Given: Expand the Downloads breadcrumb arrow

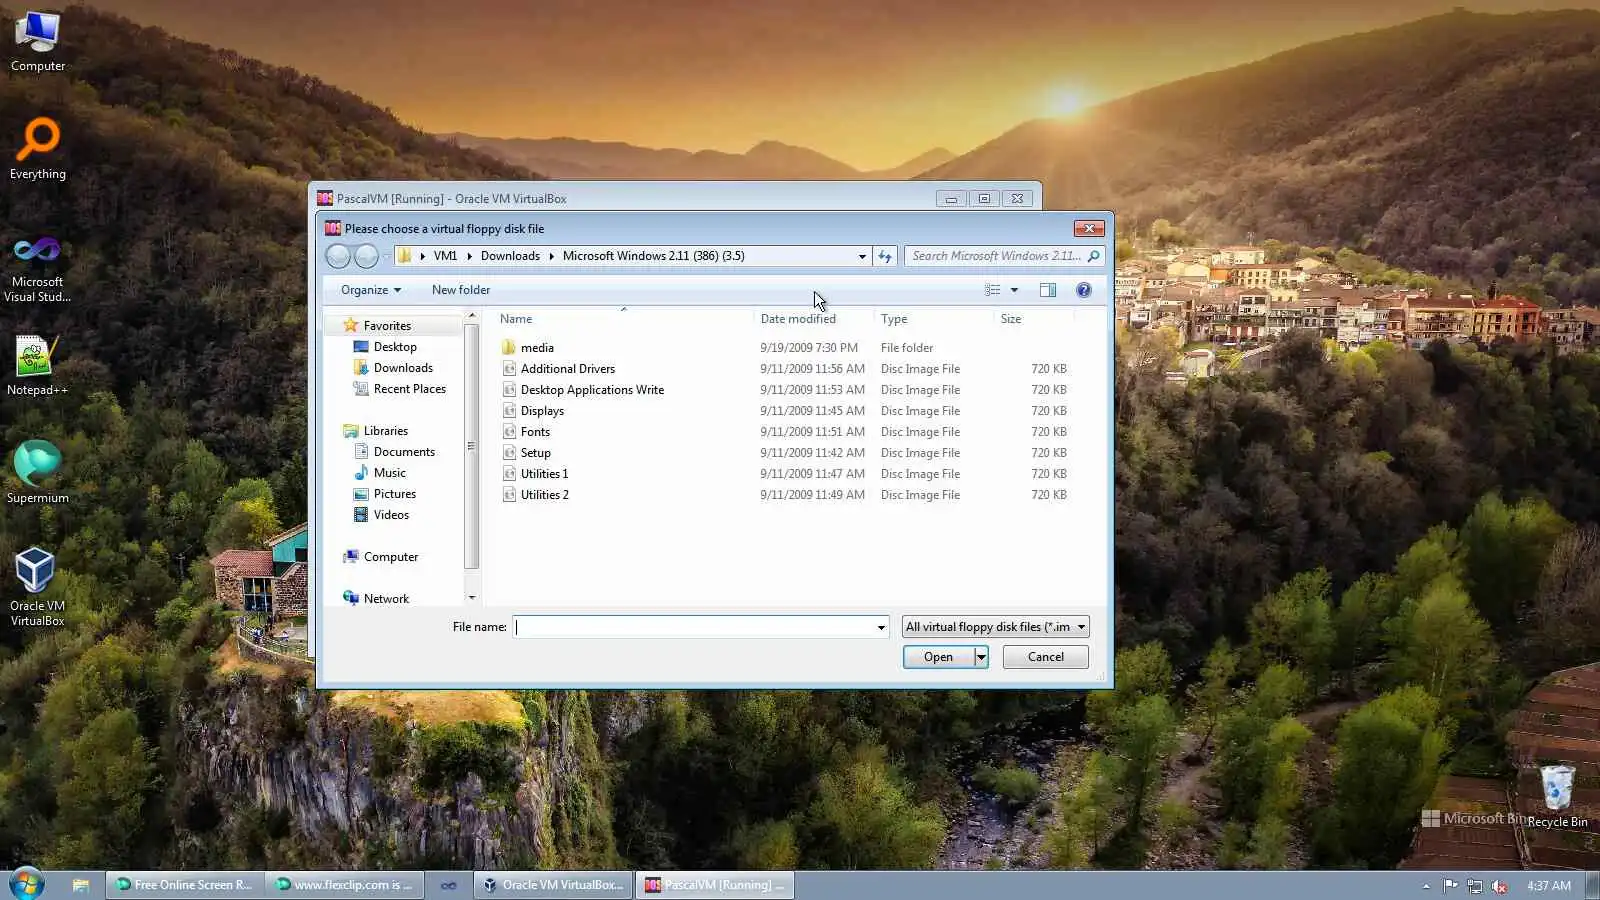Looking at the screenshot, I should [551, 256].
